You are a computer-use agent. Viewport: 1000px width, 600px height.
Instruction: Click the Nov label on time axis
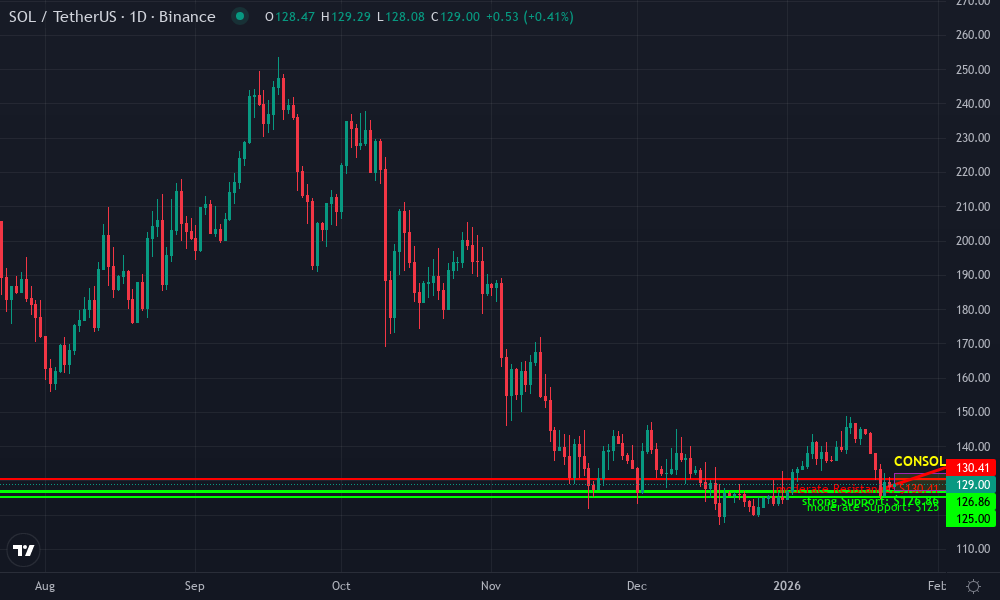coord(491,586)
